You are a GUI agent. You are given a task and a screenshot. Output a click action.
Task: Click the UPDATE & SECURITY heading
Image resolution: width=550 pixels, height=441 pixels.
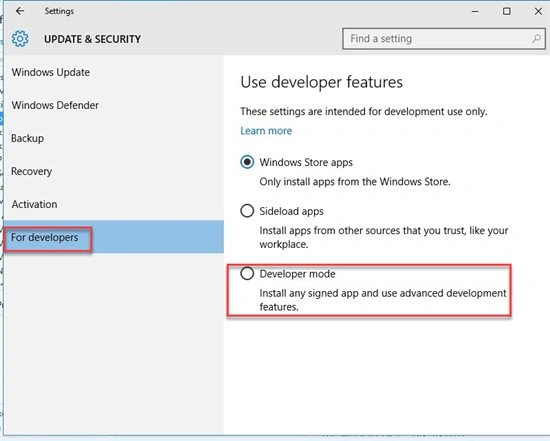point(93,39)
